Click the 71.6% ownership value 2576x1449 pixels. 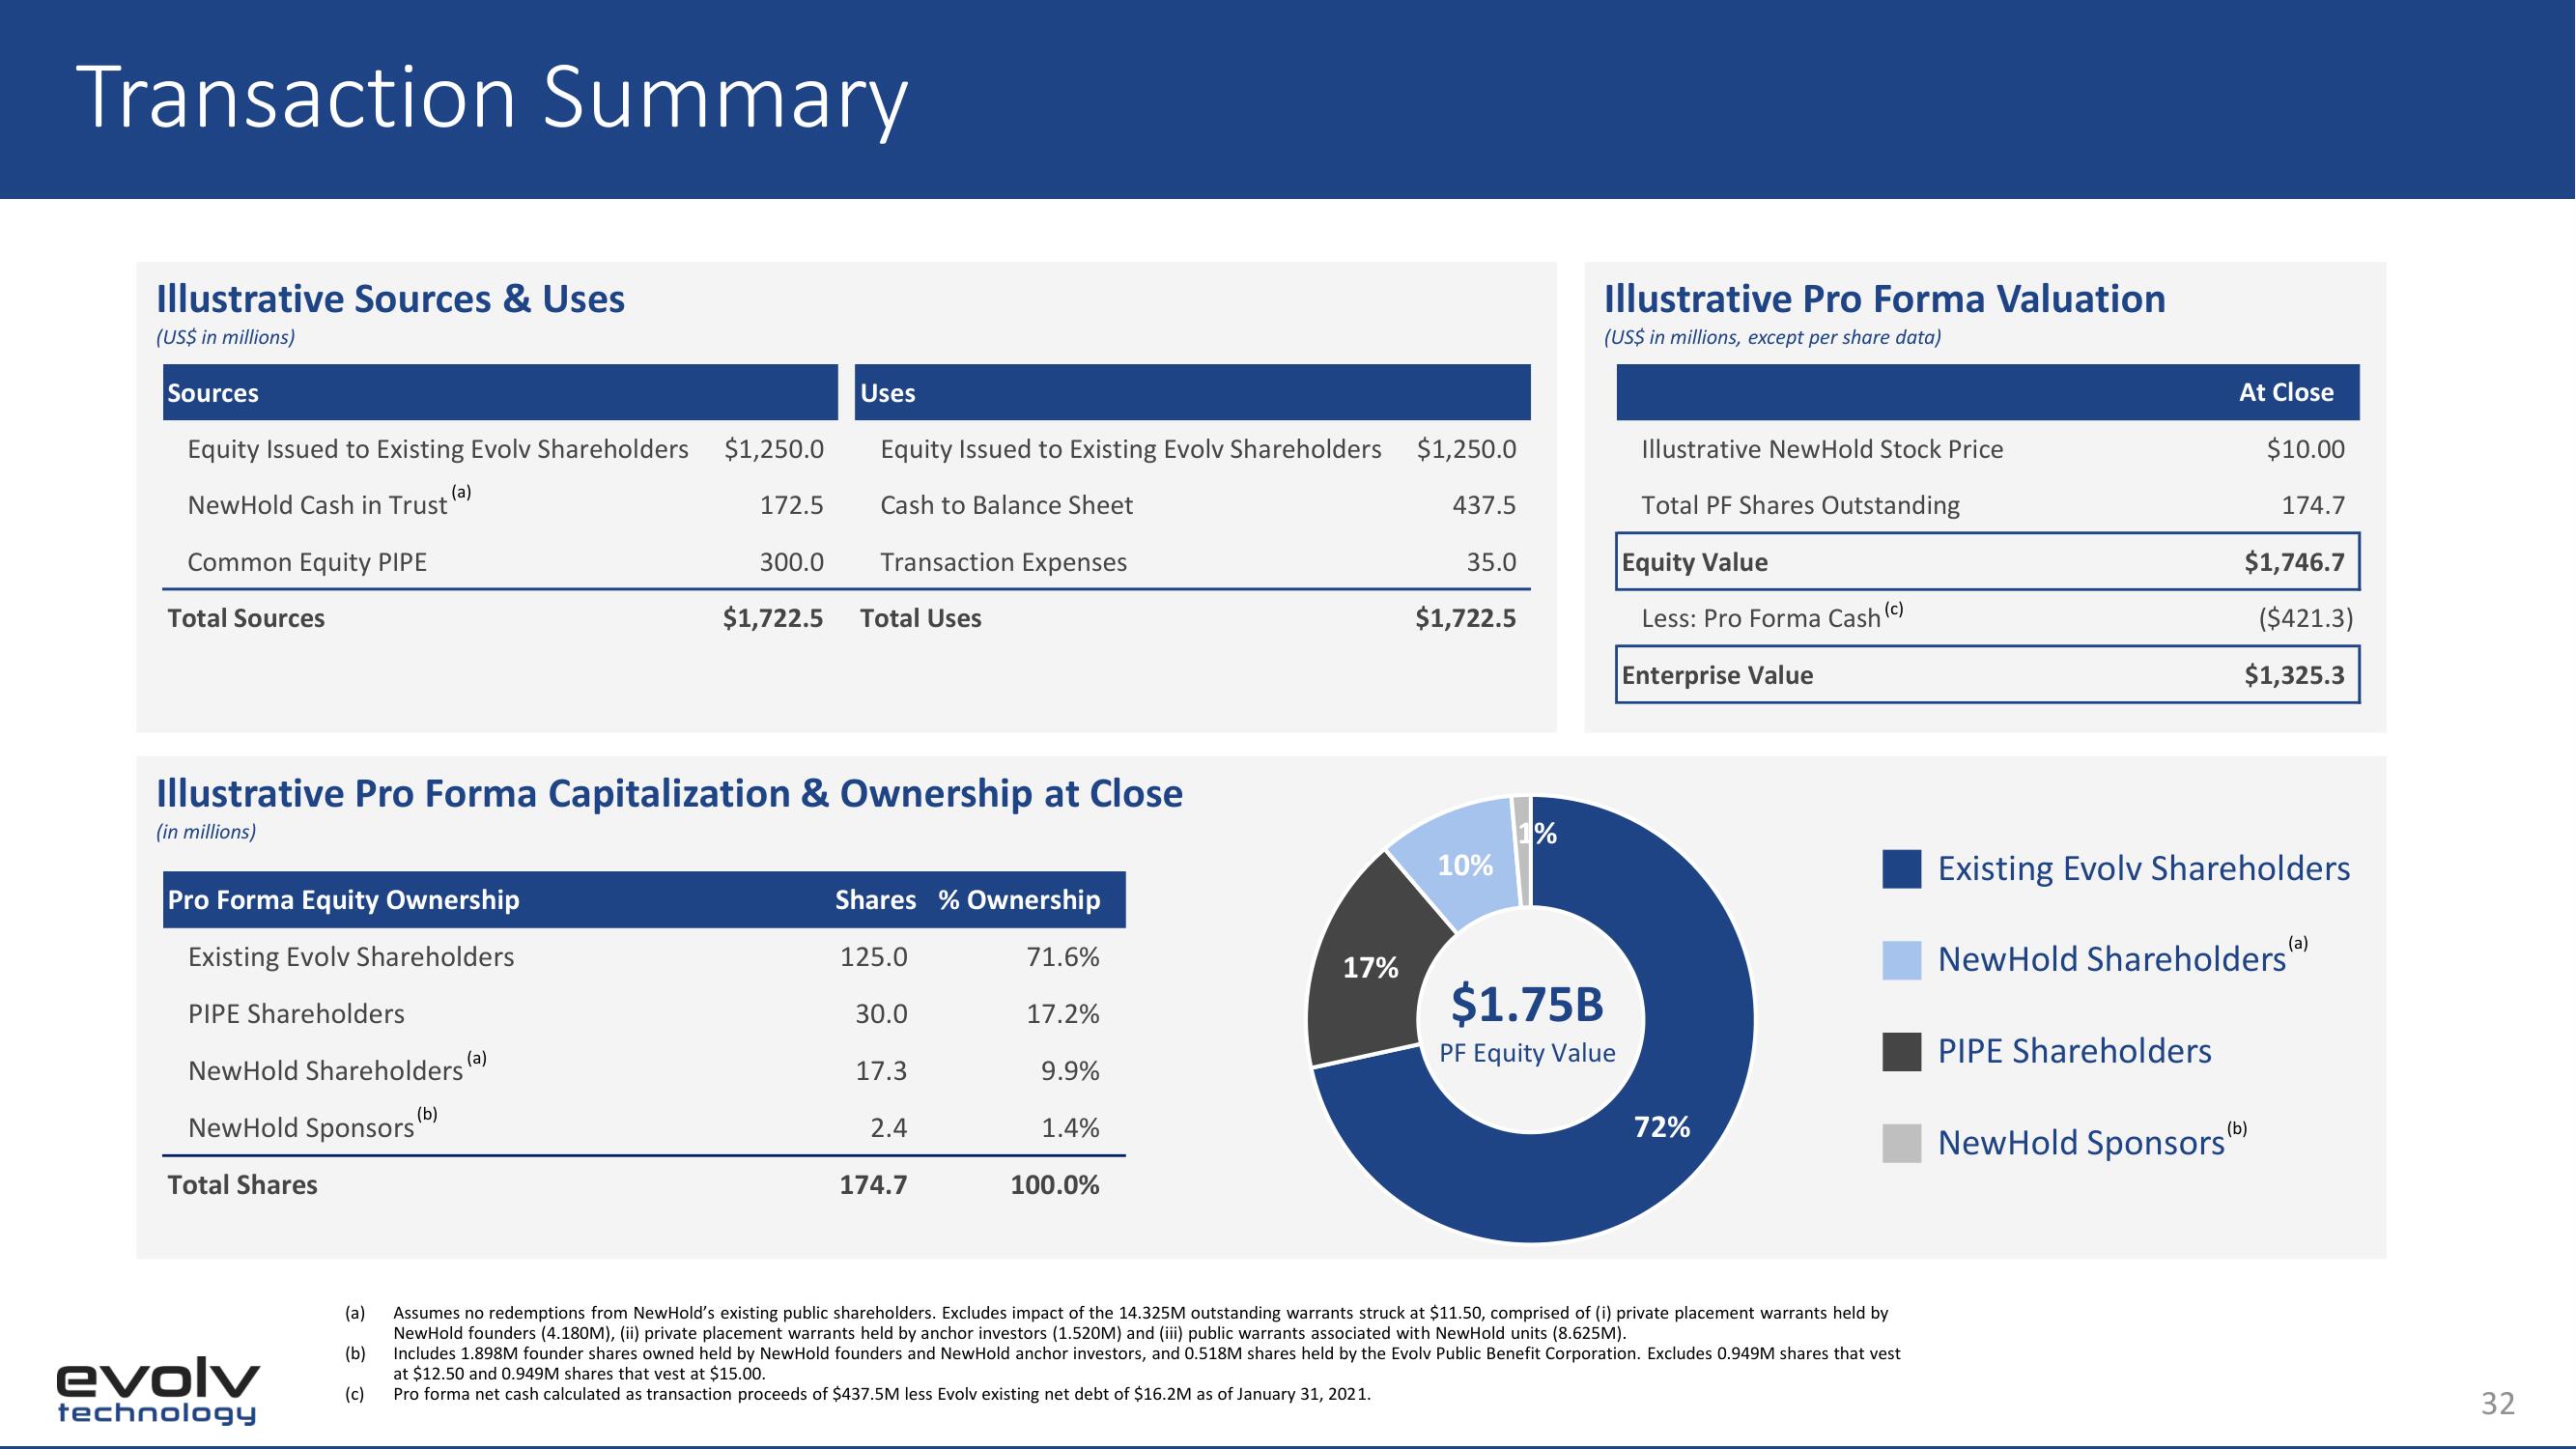pyautogui.click(x=1063, y=956)
